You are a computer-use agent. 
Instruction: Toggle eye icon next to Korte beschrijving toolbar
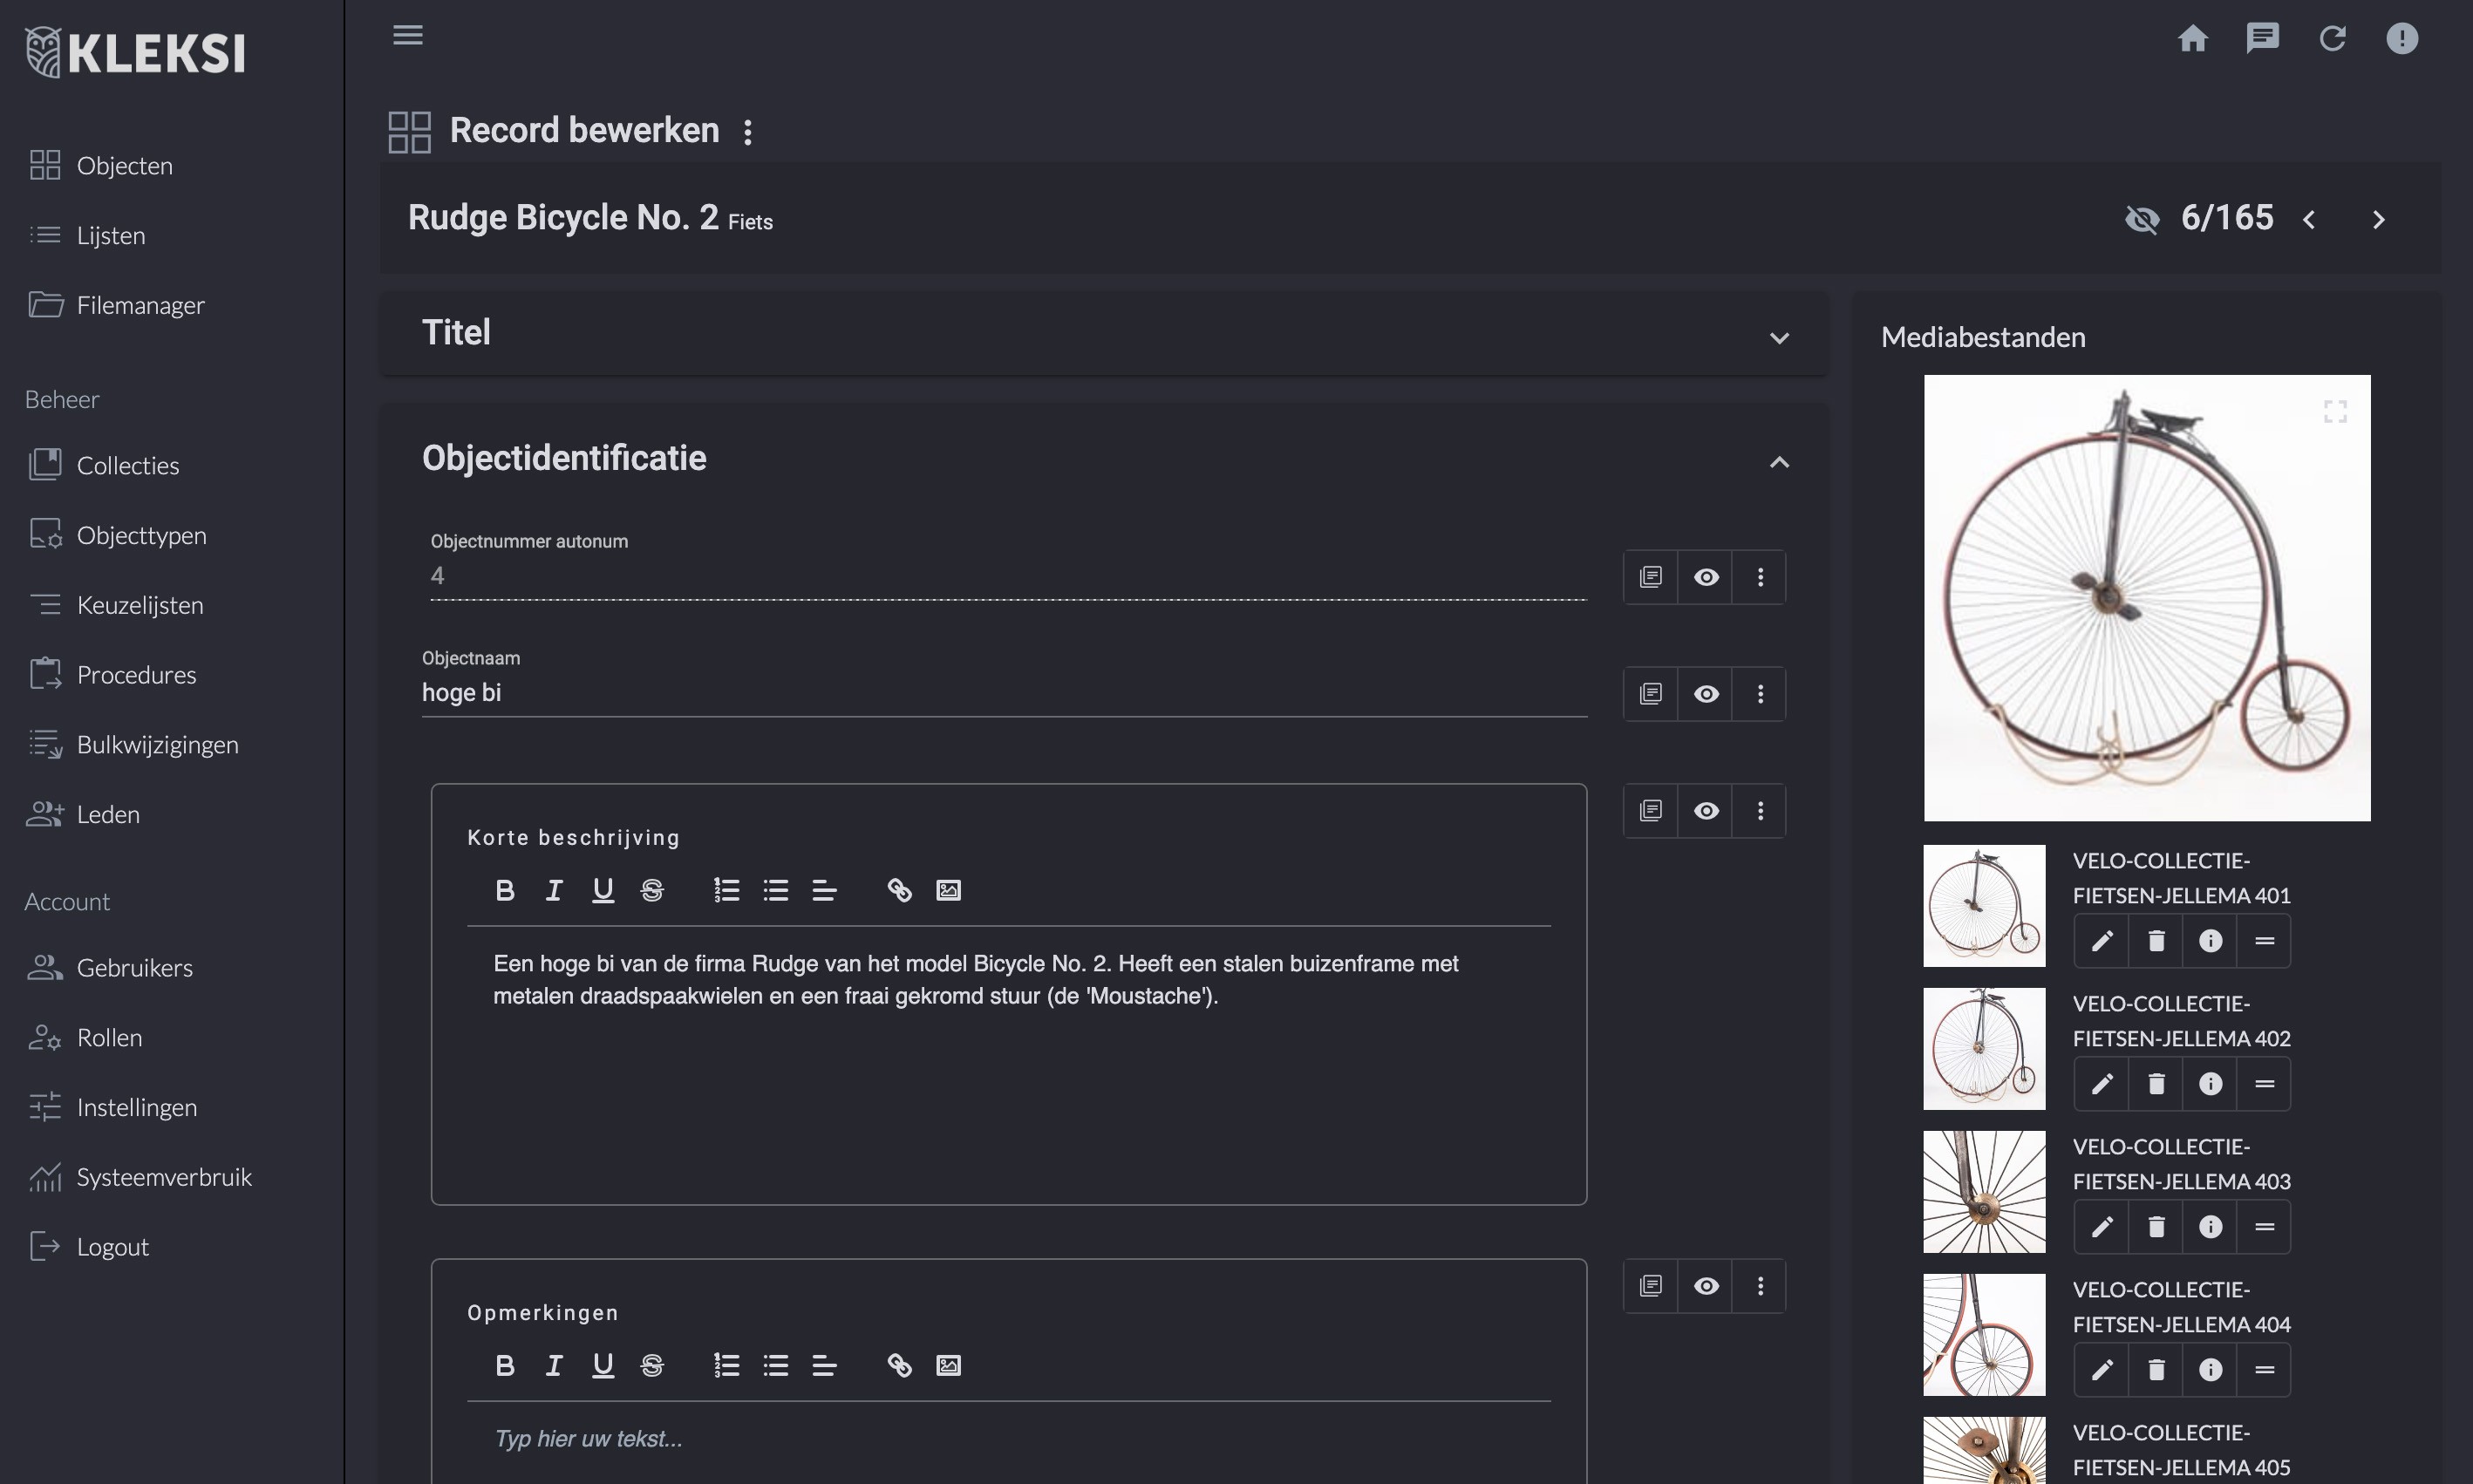[1705, 811]
